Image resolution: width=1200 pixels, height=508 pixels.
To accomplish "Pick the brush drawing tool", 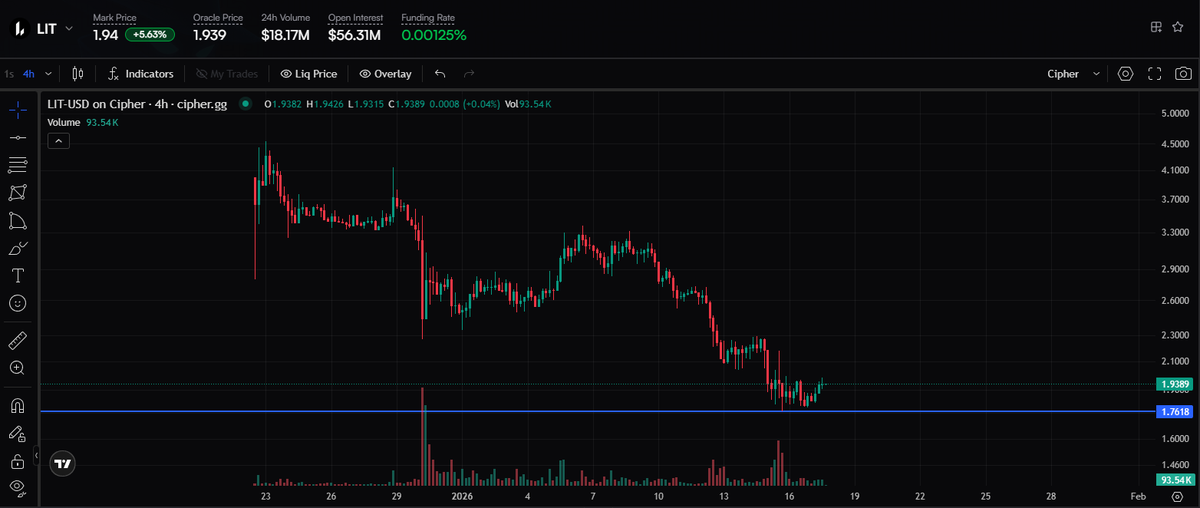I will pyautogui.click(x=17, y=247).
